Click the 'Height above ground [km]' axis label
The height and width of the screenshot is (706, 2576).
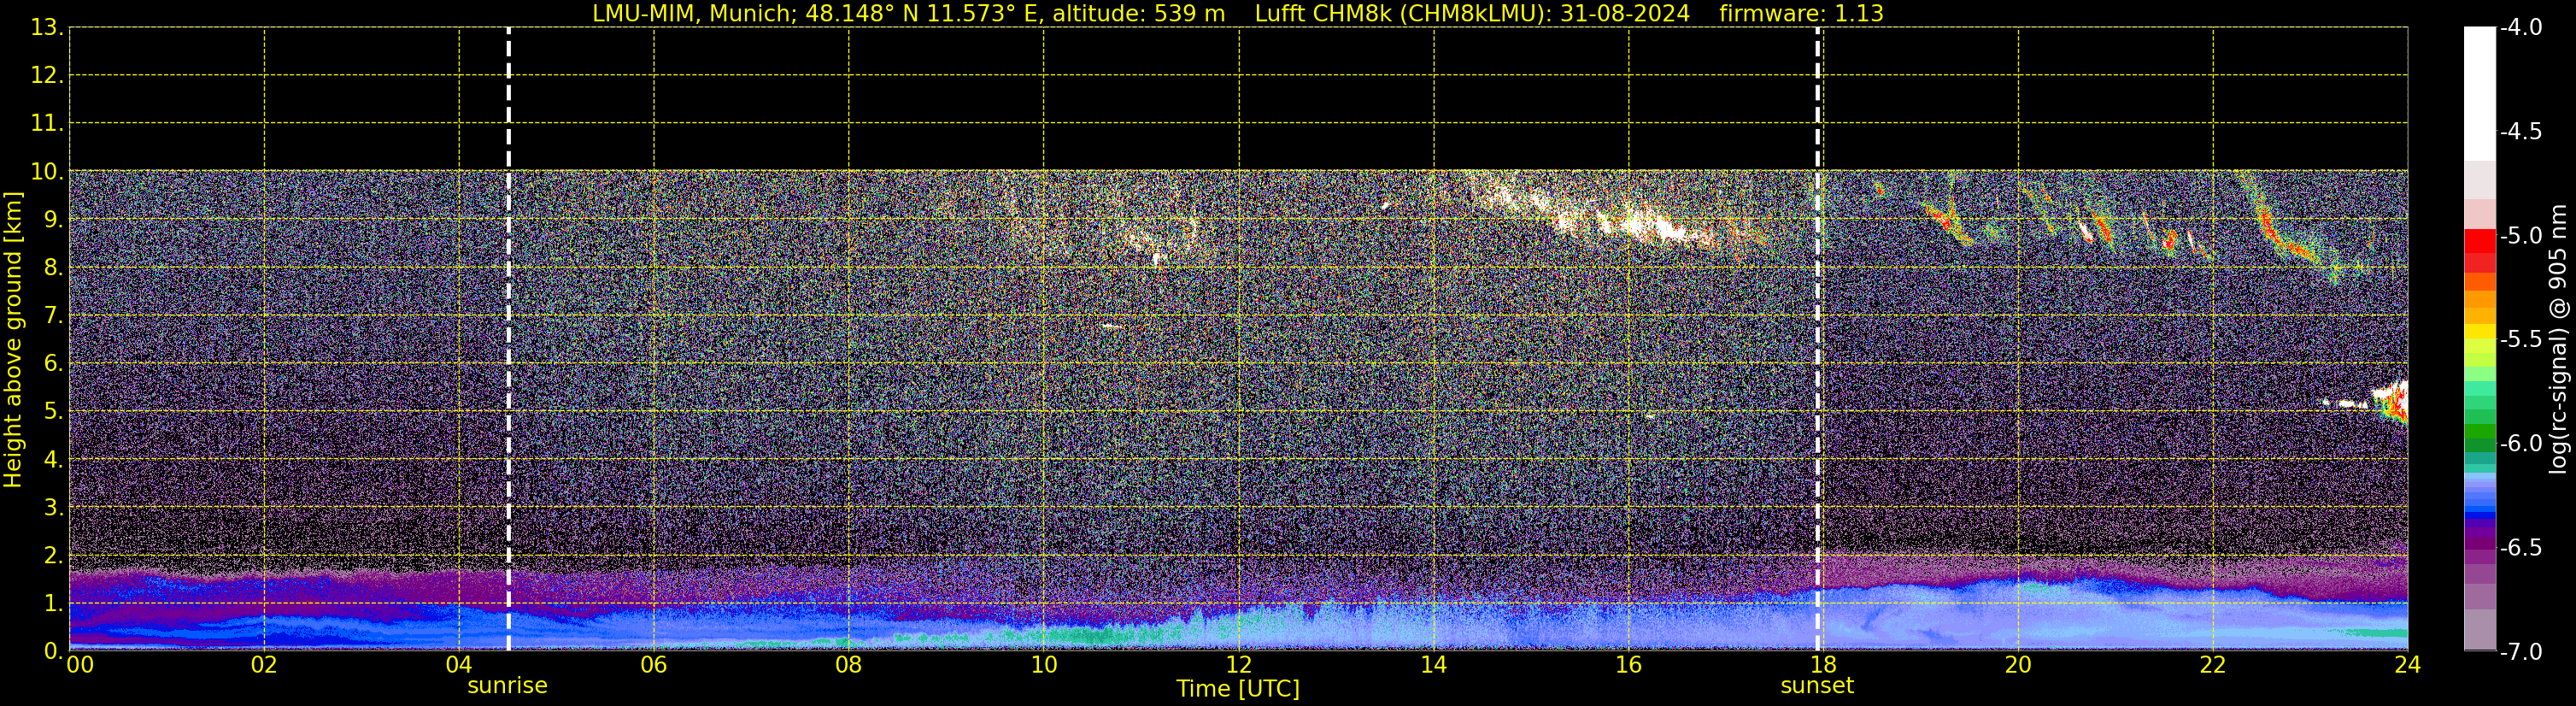click(x=13, y=340)
